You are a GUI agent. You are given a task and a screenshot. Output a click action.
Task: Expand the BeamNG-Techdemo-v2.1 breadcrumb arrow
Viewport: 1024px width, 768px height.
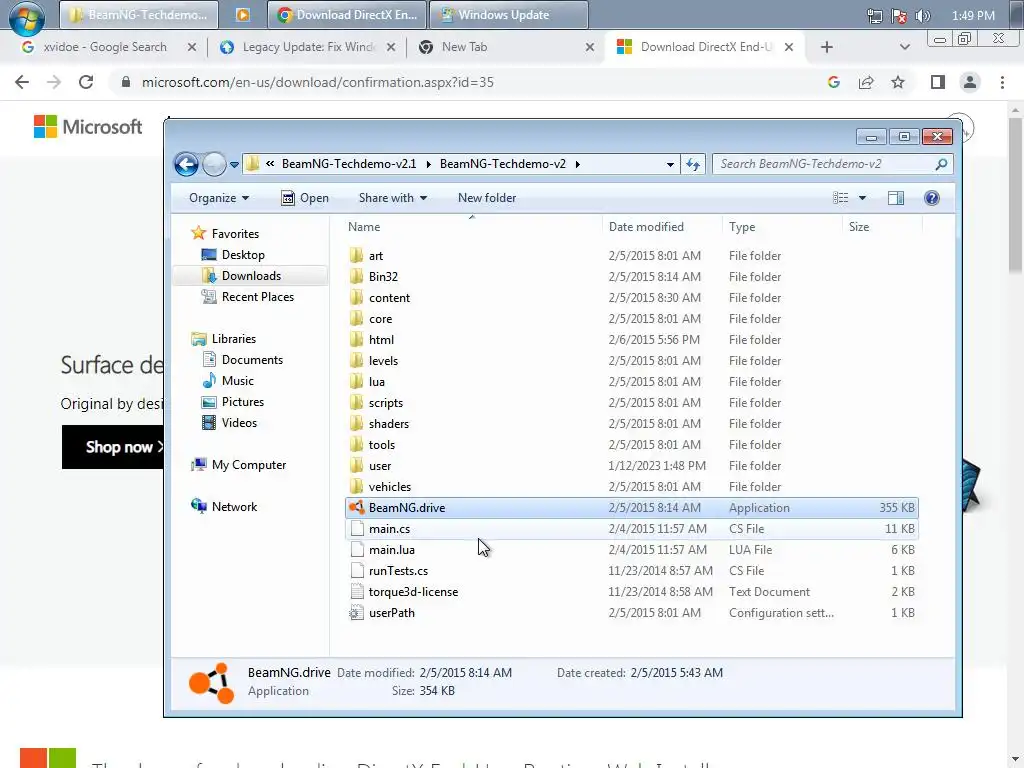coord(428,164)
